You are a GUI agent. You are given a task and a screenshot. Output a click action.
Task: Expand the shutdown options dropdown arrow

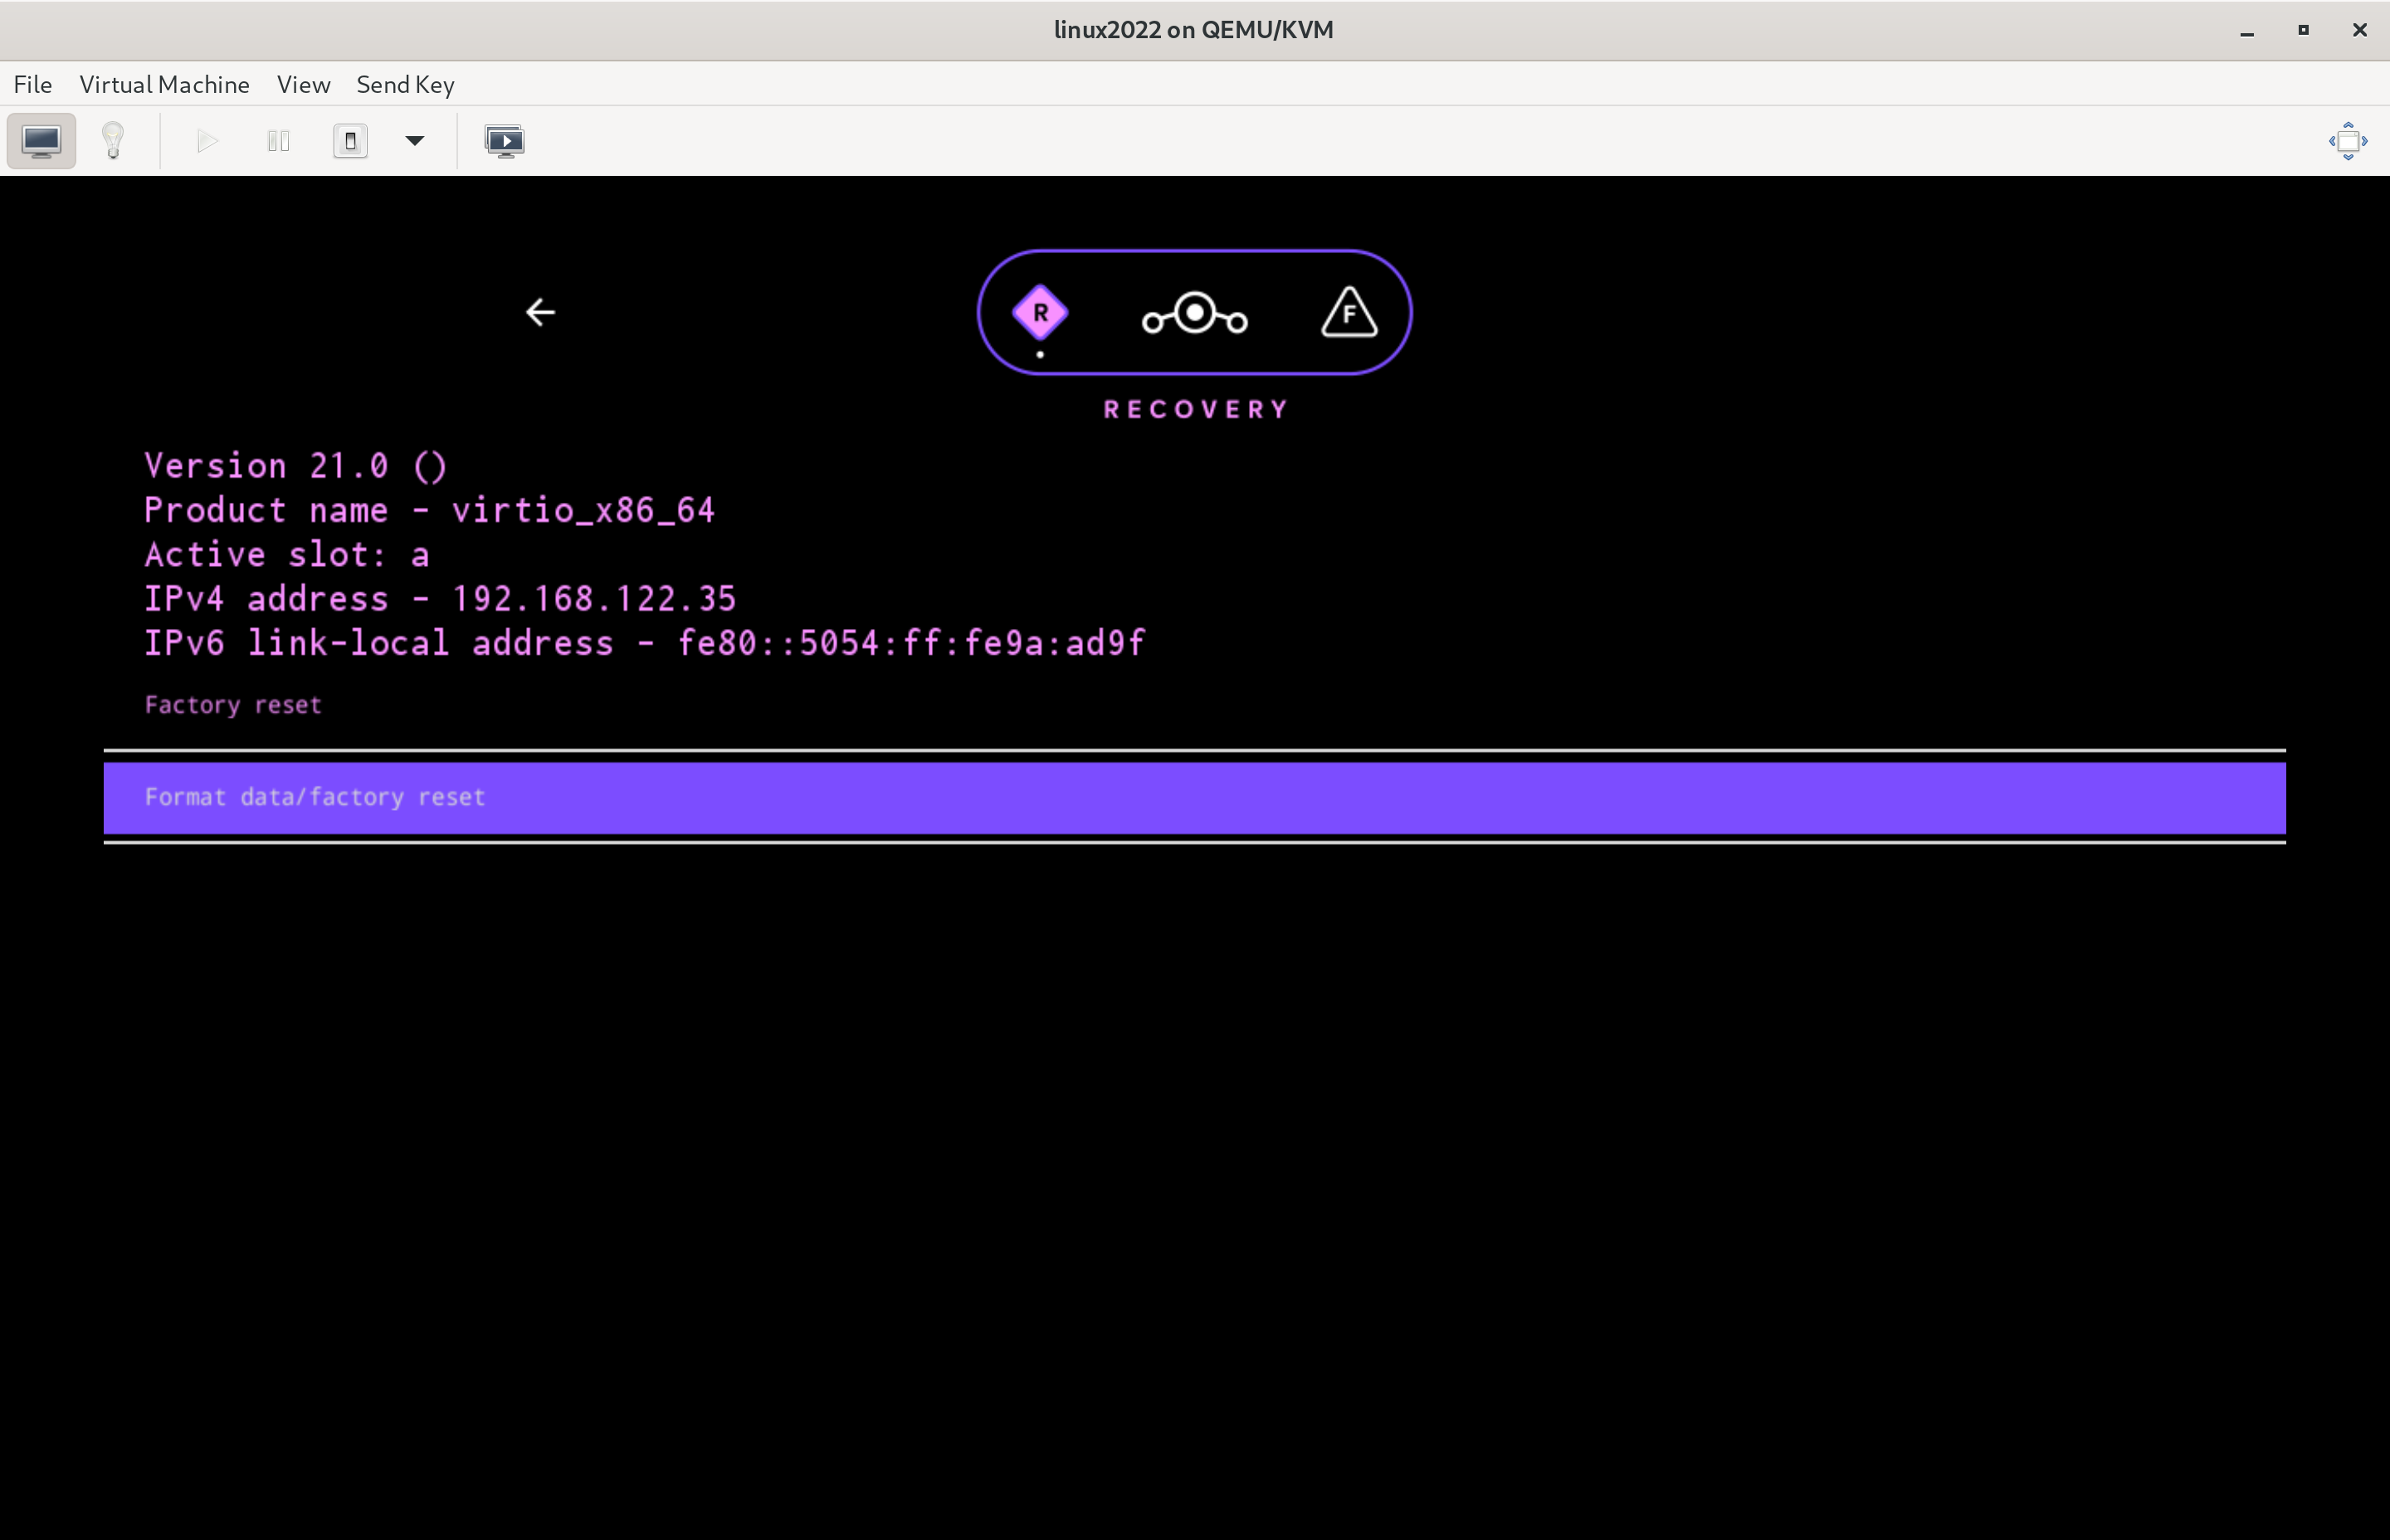click(x=415, y=141)
